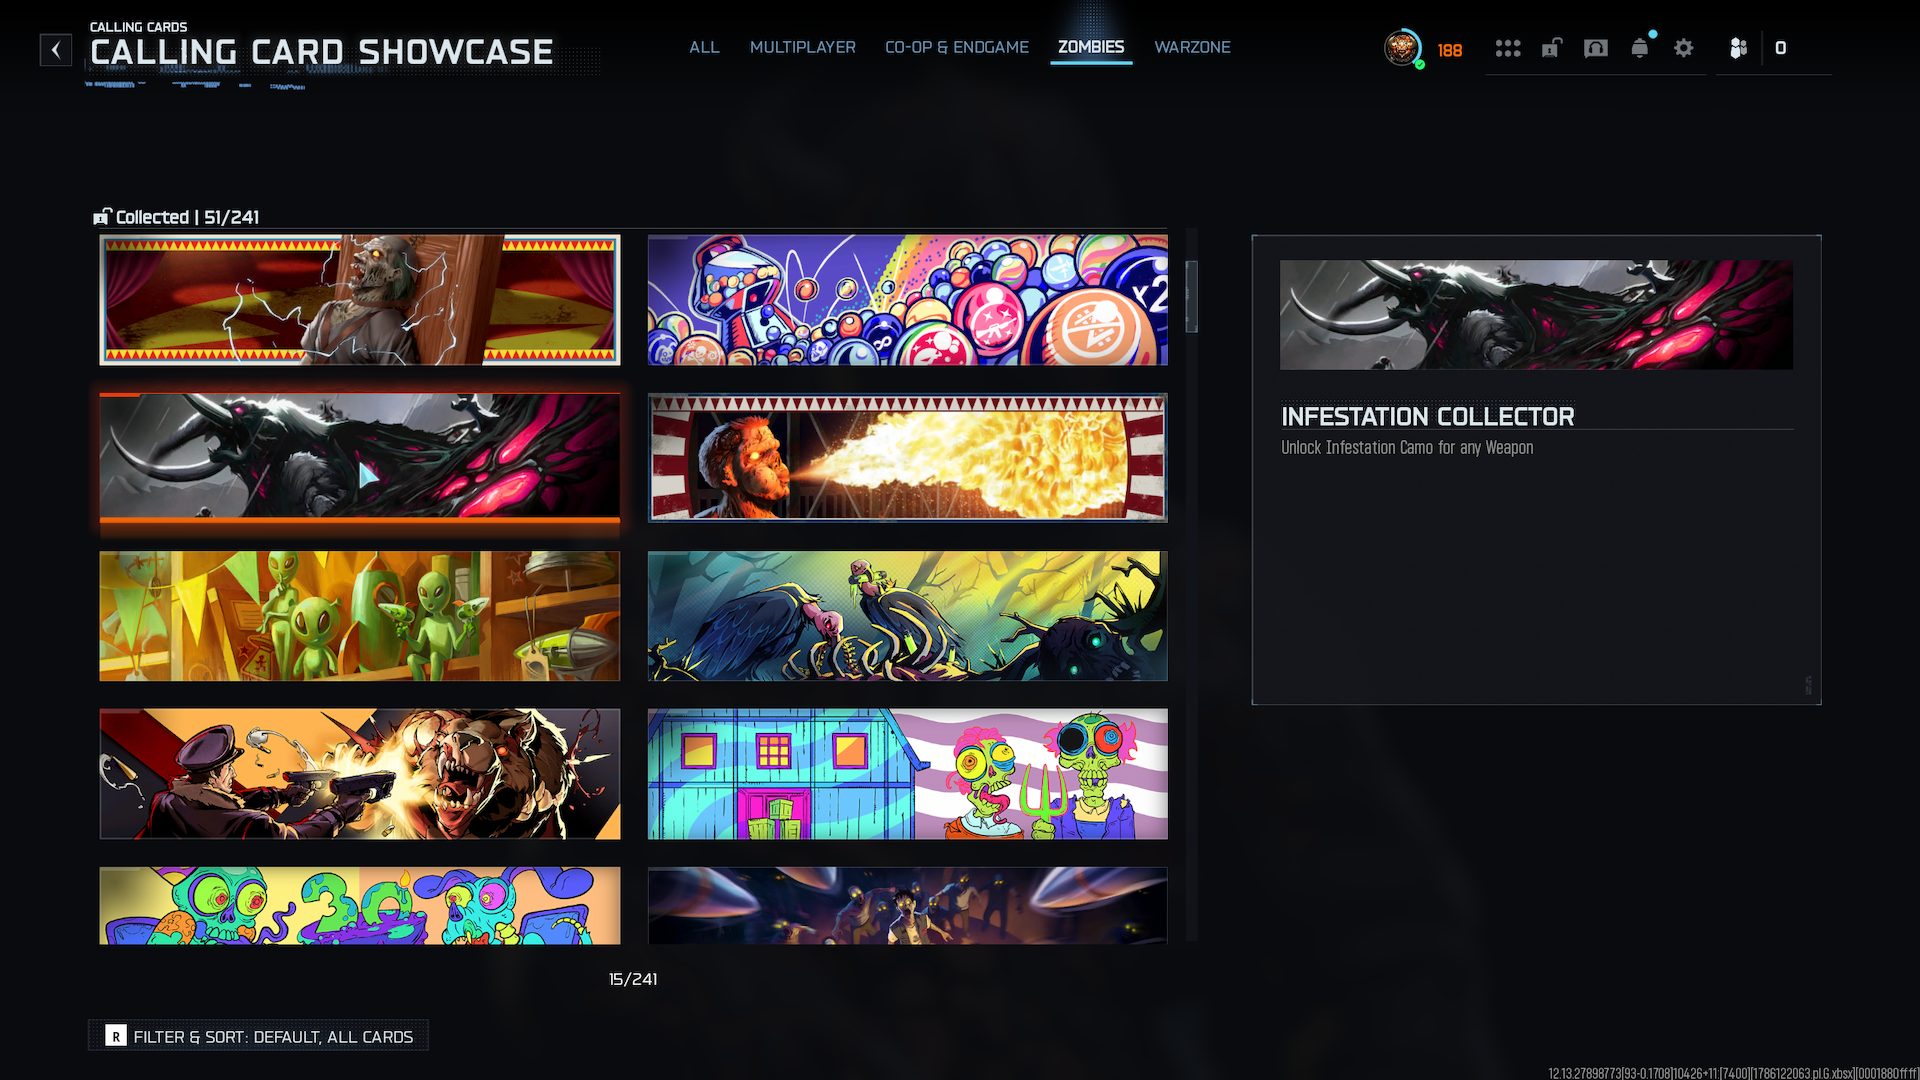Switch to the MULTIPLAYER tab

click(803, 47)
